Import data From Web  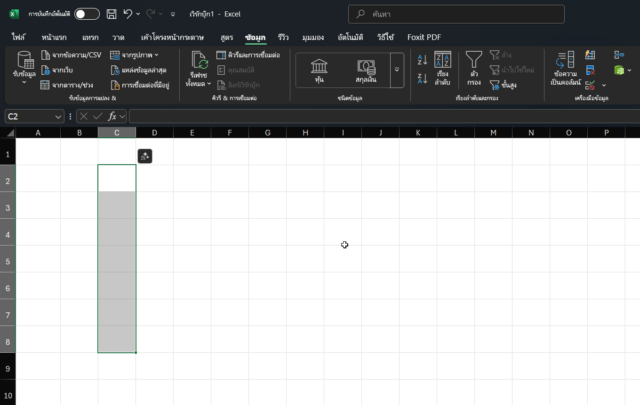pos(57,70)
